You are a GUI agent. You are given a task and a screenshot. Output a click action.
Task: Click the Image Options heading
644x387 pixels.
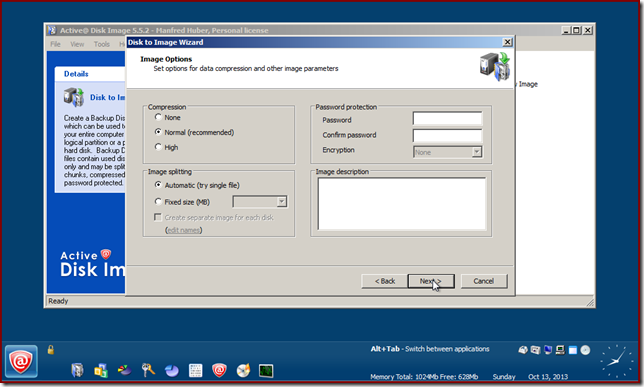pos(166,59)
